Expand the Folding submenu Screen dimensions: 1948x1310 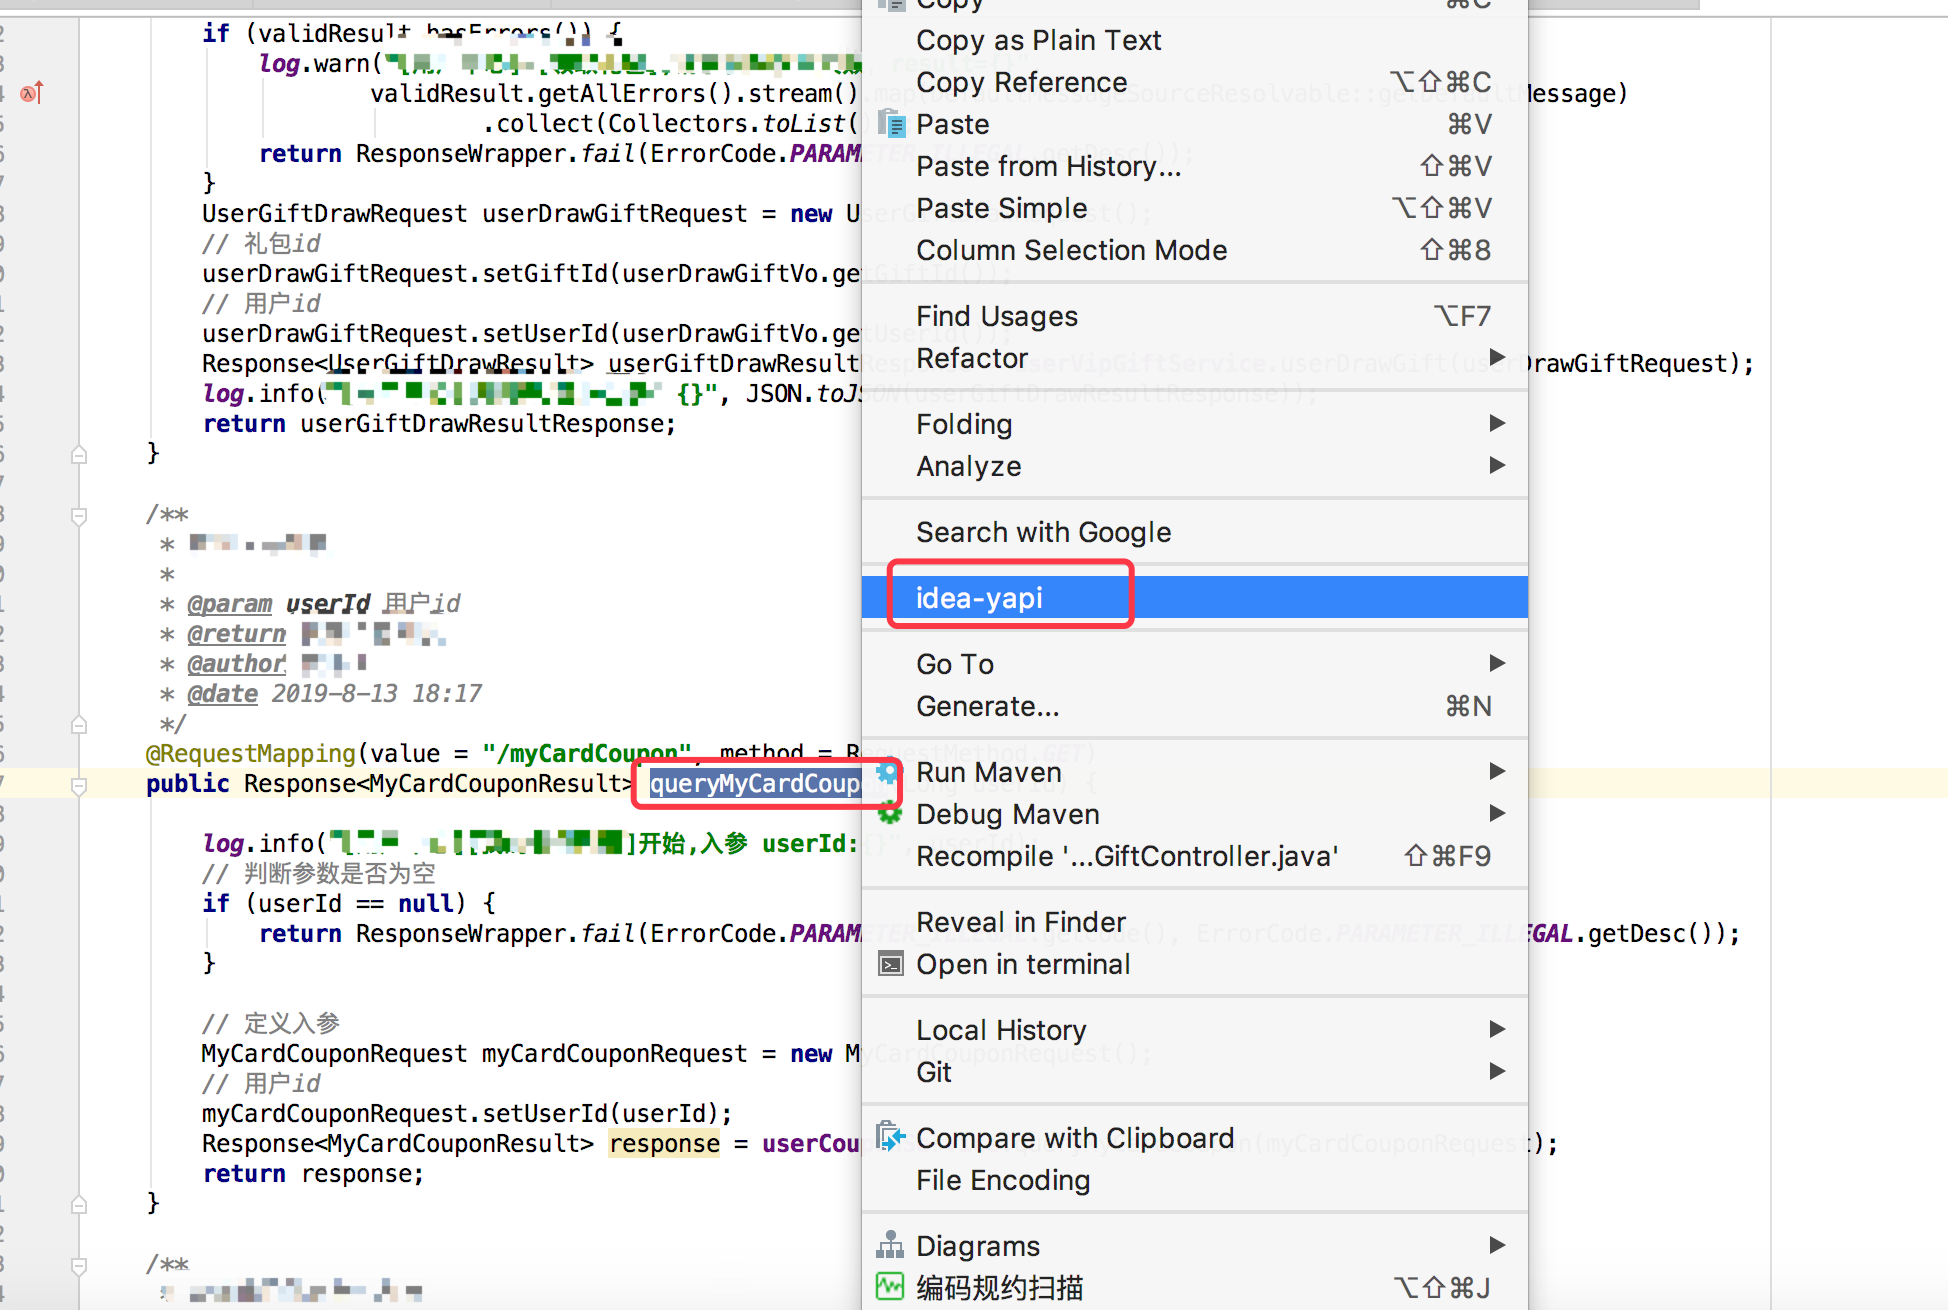pos(1497,423)
